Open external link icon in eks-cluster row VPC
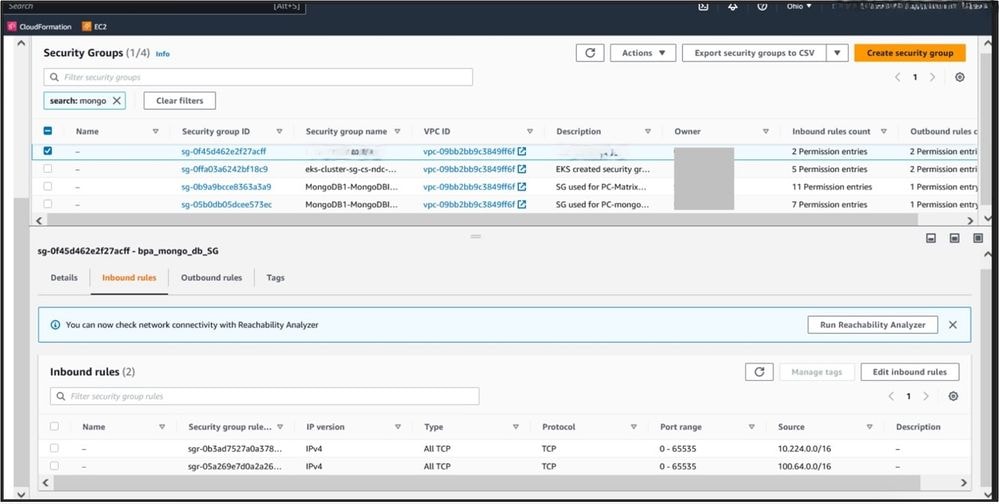This screenshot has width=999, height=504. pyautogui.click(x=522, y=169)
